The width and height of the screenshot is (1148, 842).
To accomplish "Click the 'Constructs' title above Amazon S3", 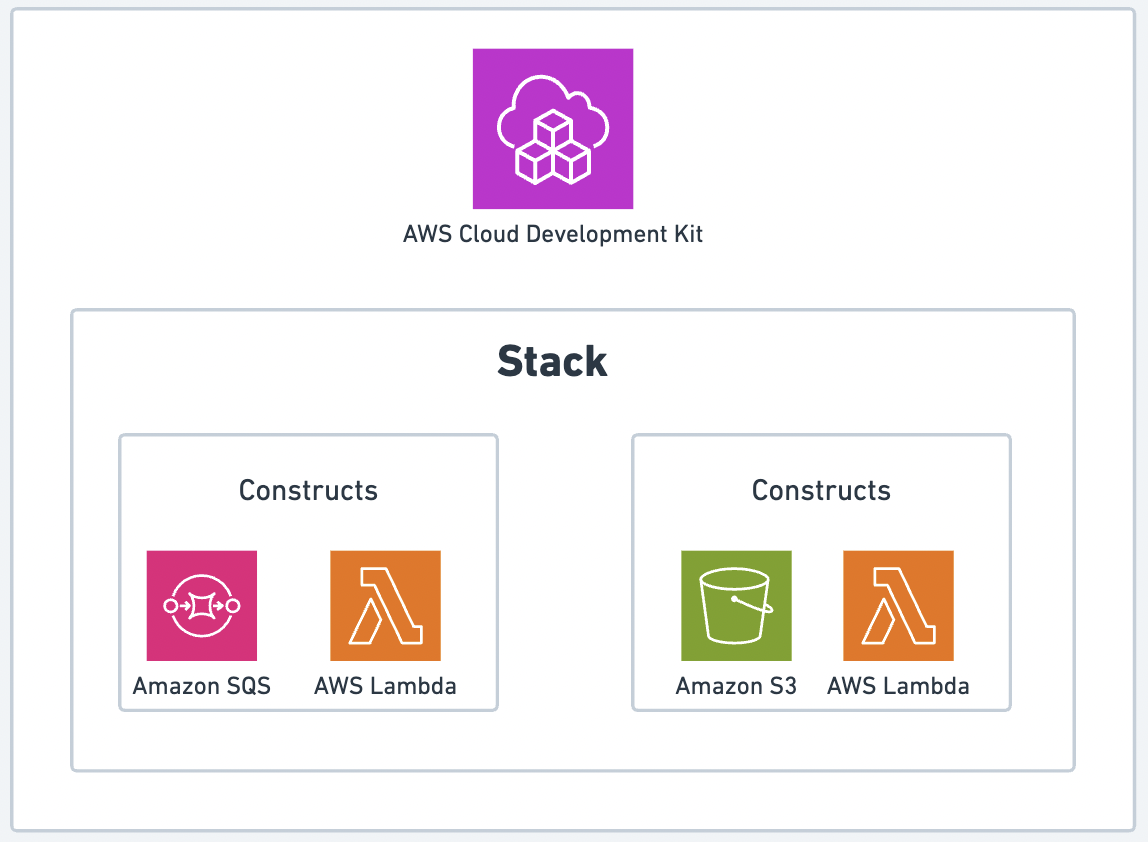I will point(821,491).
